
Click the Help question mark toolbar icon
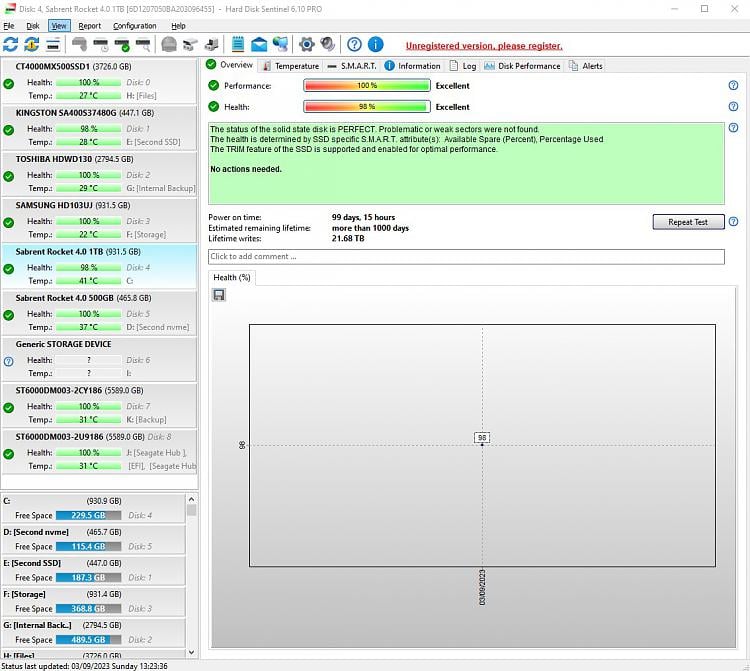354,44
